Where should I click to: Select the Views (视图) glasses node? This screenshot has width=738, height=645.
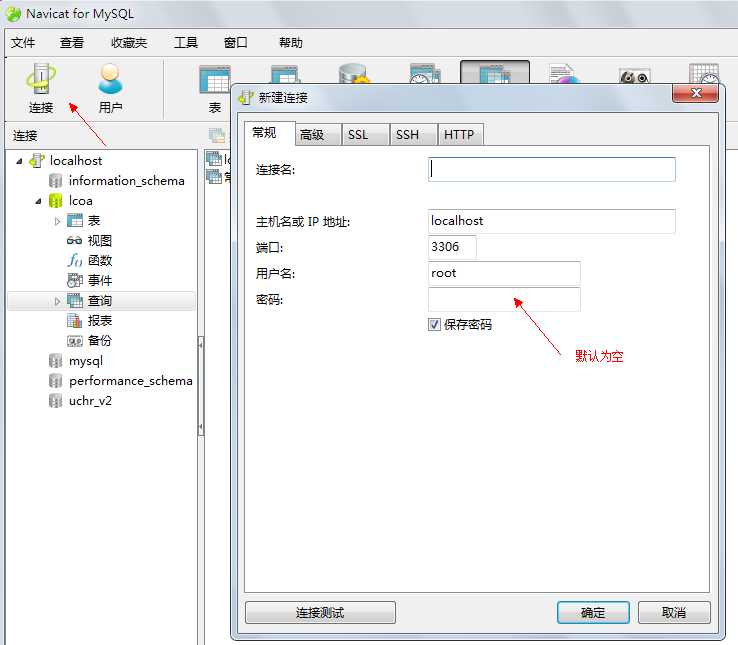[x=89, y=241]
